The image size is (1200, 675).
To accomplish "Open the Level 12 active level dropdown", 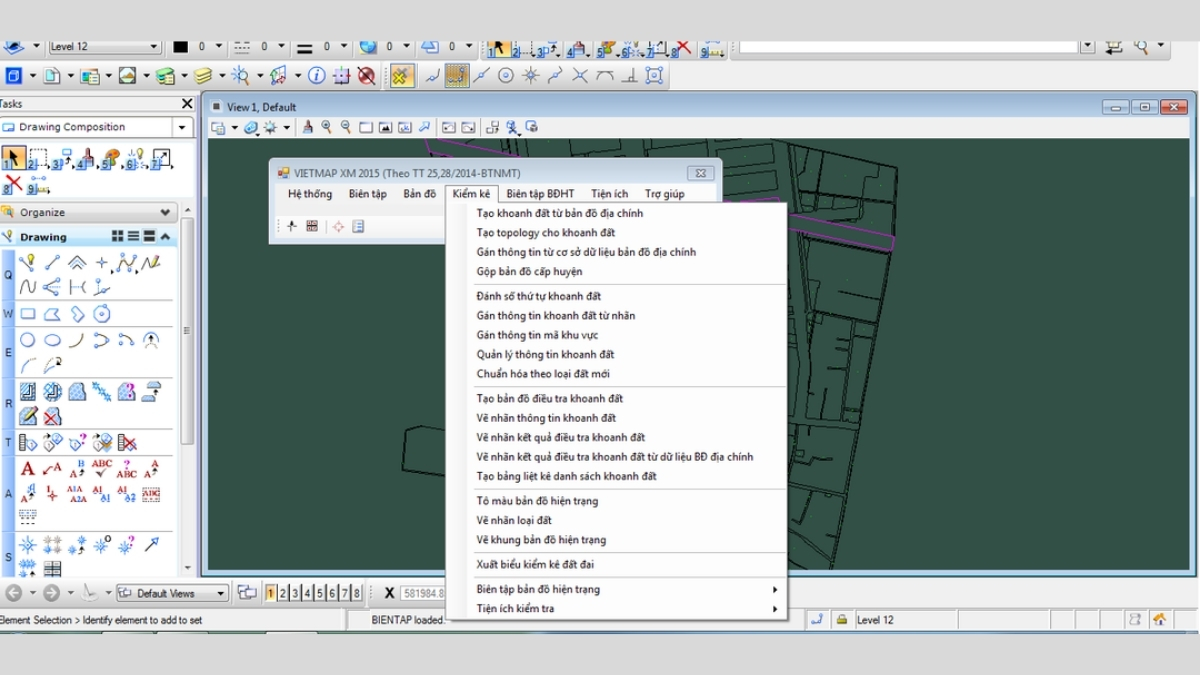I will tap(154, 47).
